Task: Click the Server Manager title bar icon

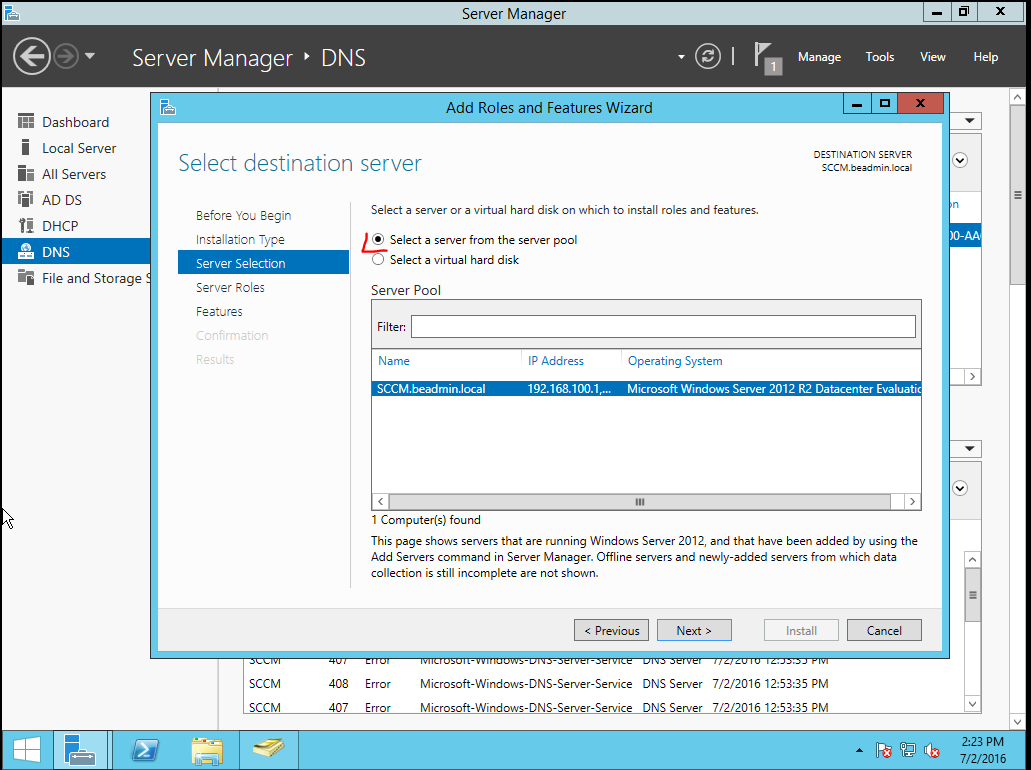Action: [x=12, y=12]
